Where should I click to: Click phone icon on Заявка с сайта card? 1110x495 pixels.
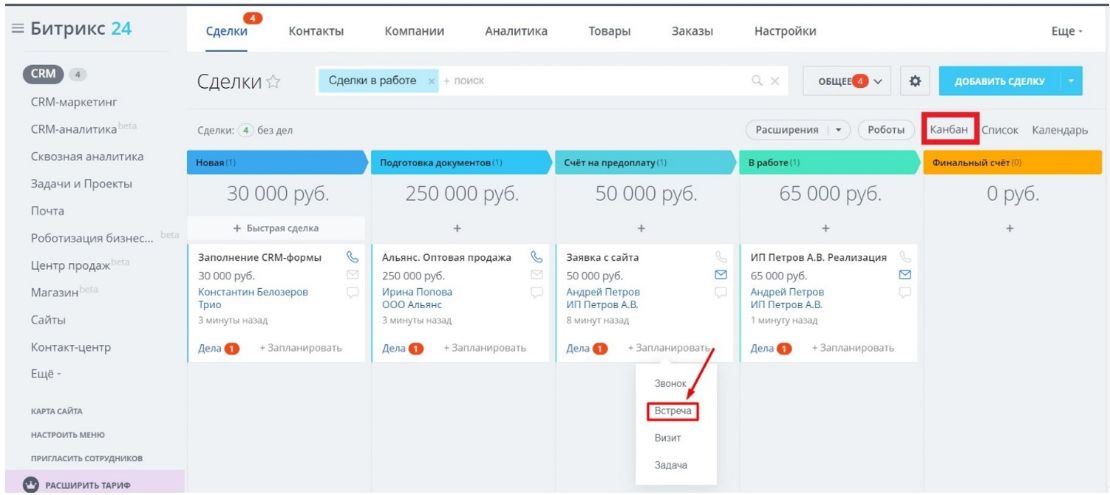[721, 257]
